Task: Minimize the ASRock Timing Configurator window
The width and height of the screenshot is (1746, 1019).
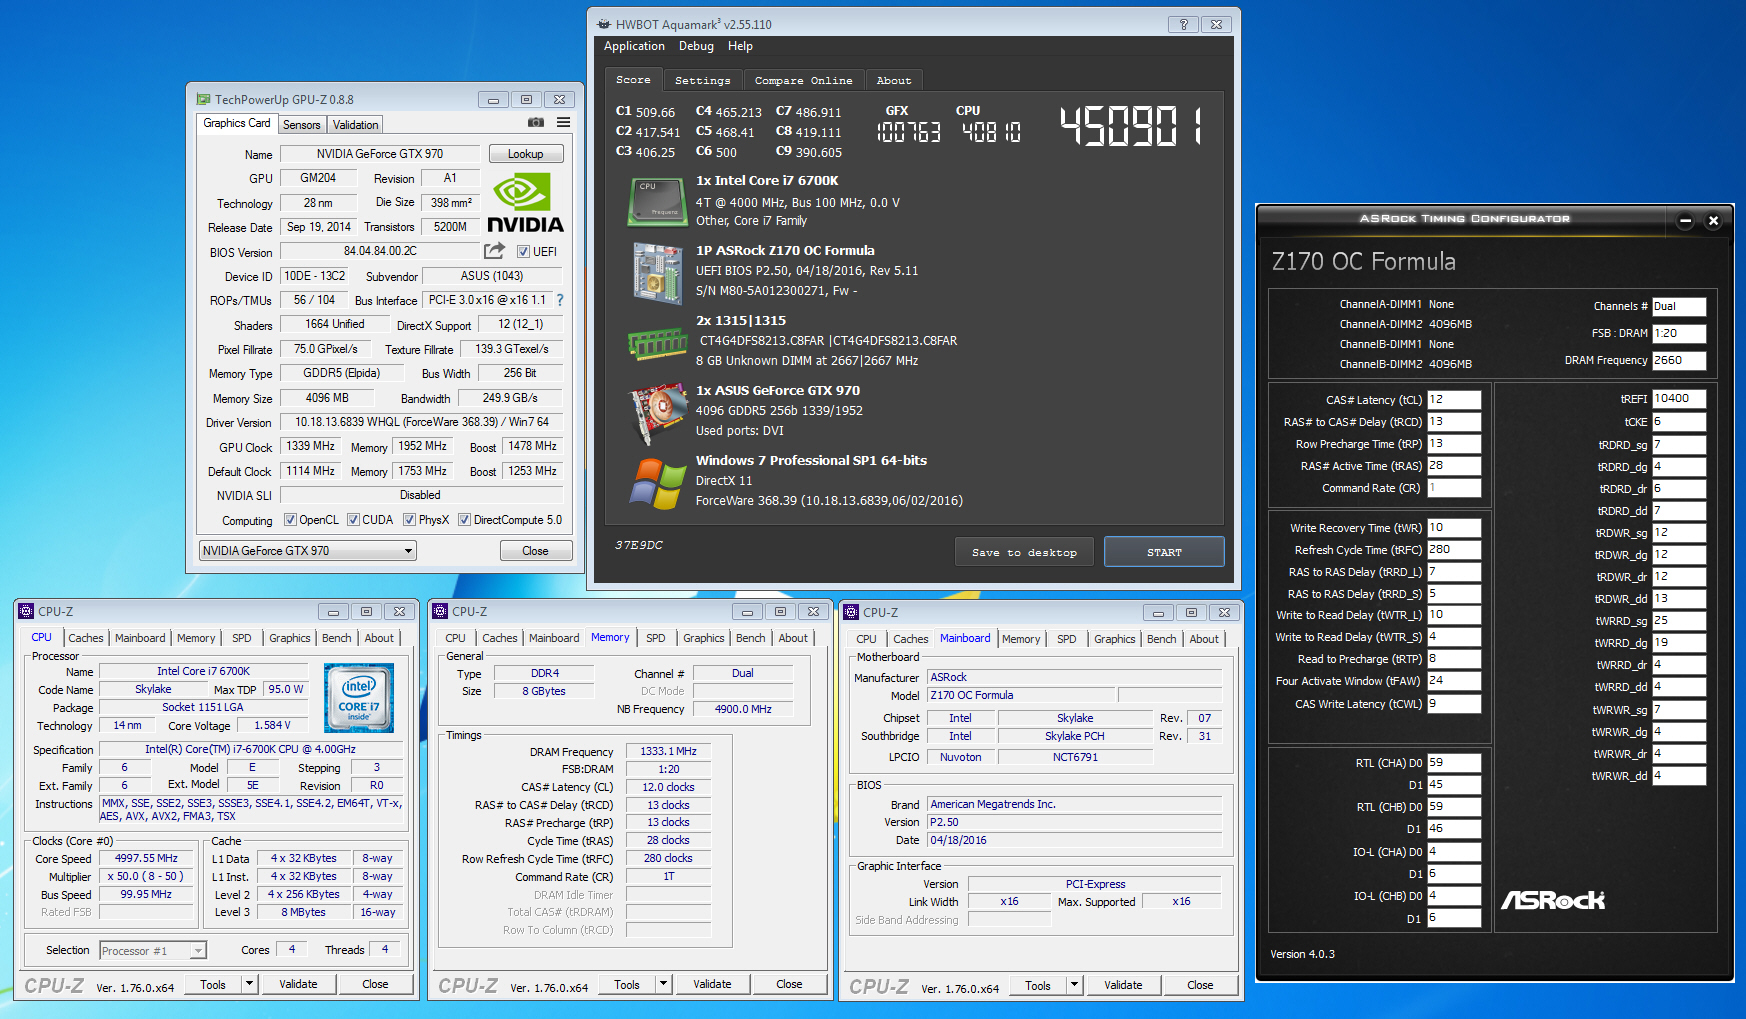Action: tap(1685, 221)
